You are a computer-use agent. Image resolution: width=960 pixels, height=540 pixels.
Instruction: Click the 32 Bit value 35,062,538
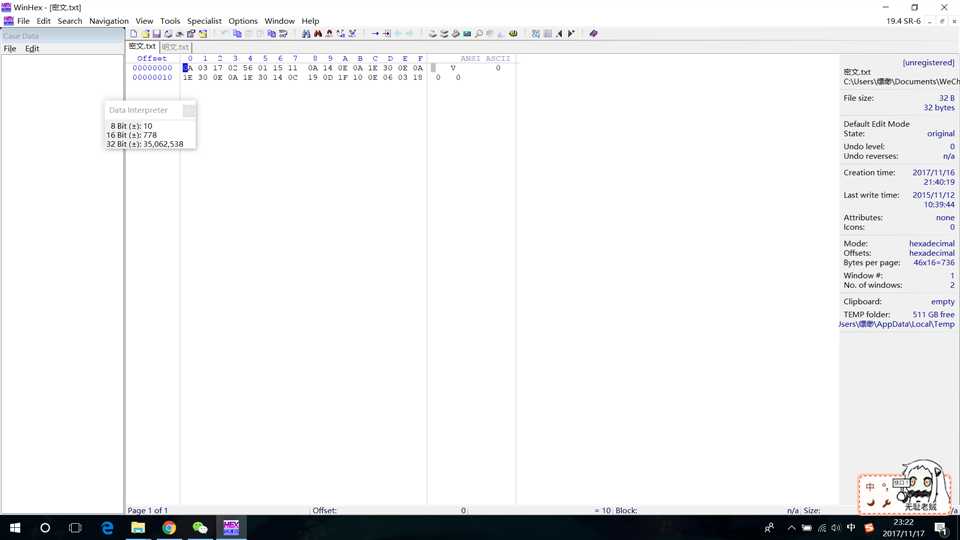tap(163, 144)
